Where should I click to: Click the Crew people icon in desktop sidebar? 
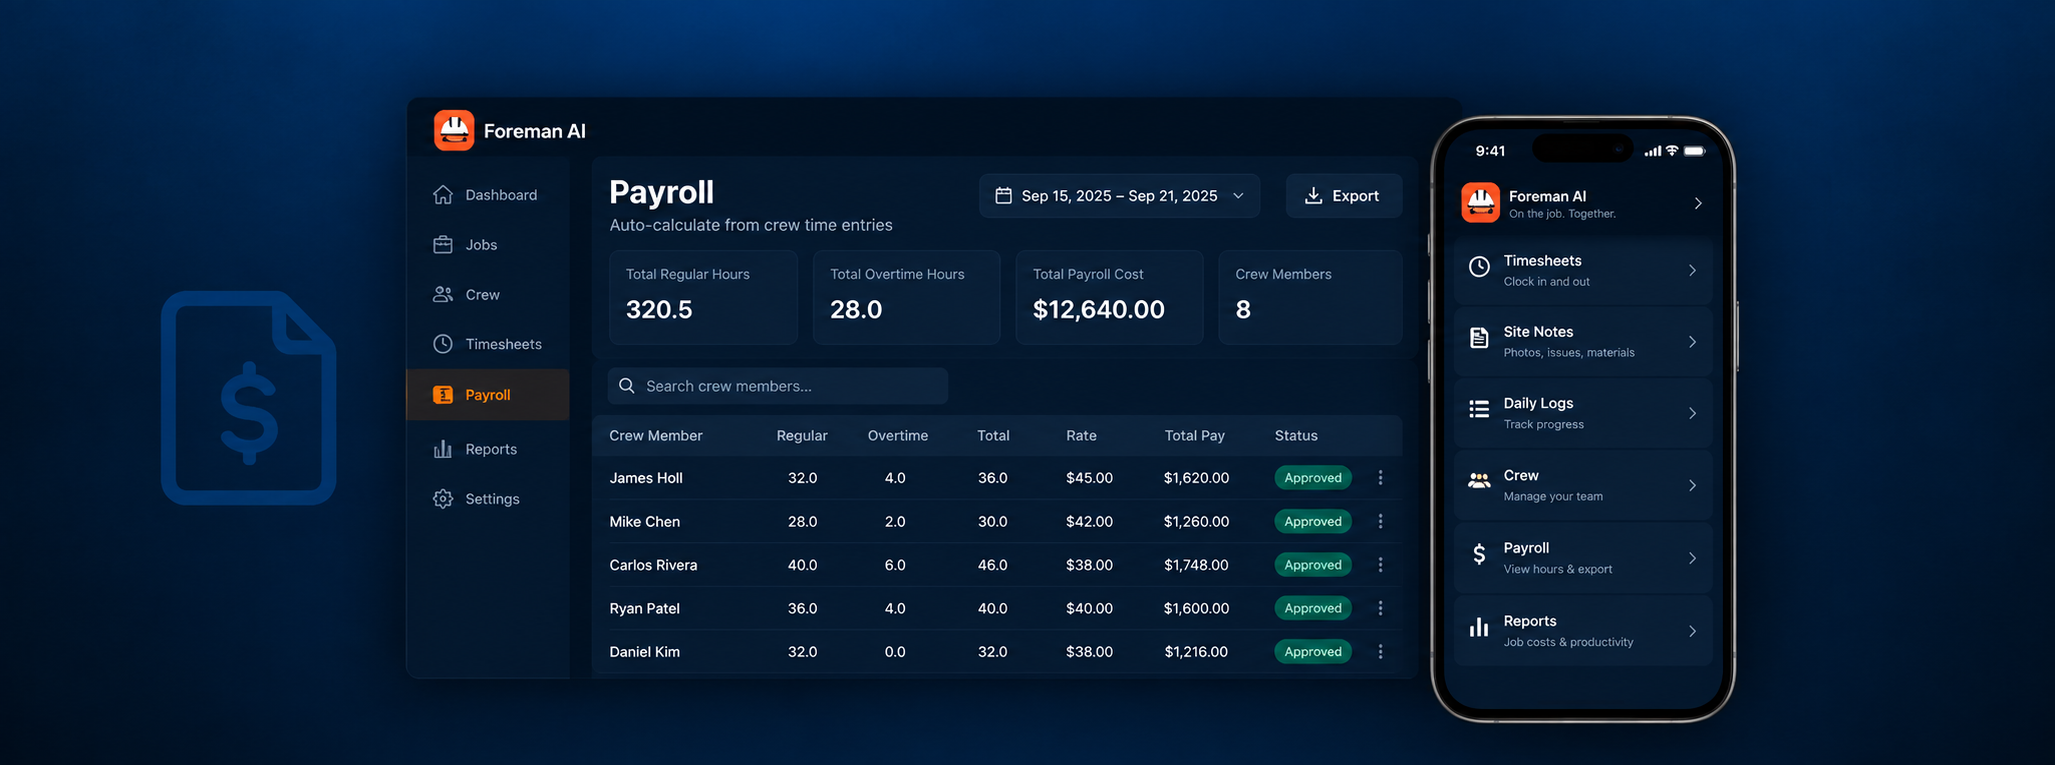pyautogui.click(x=443, y=294)
